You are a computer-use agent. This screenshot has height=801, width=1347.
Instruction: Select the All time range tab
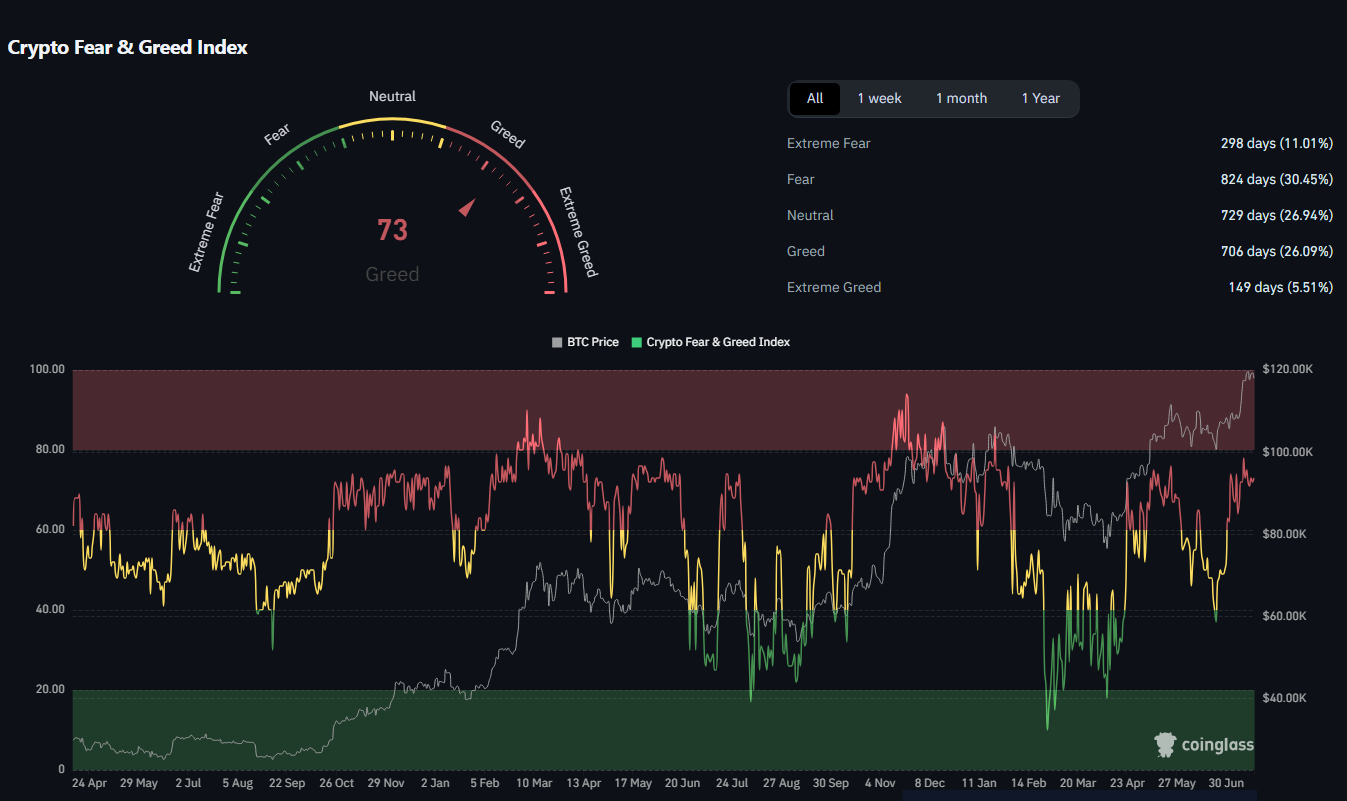pos(815,98)
